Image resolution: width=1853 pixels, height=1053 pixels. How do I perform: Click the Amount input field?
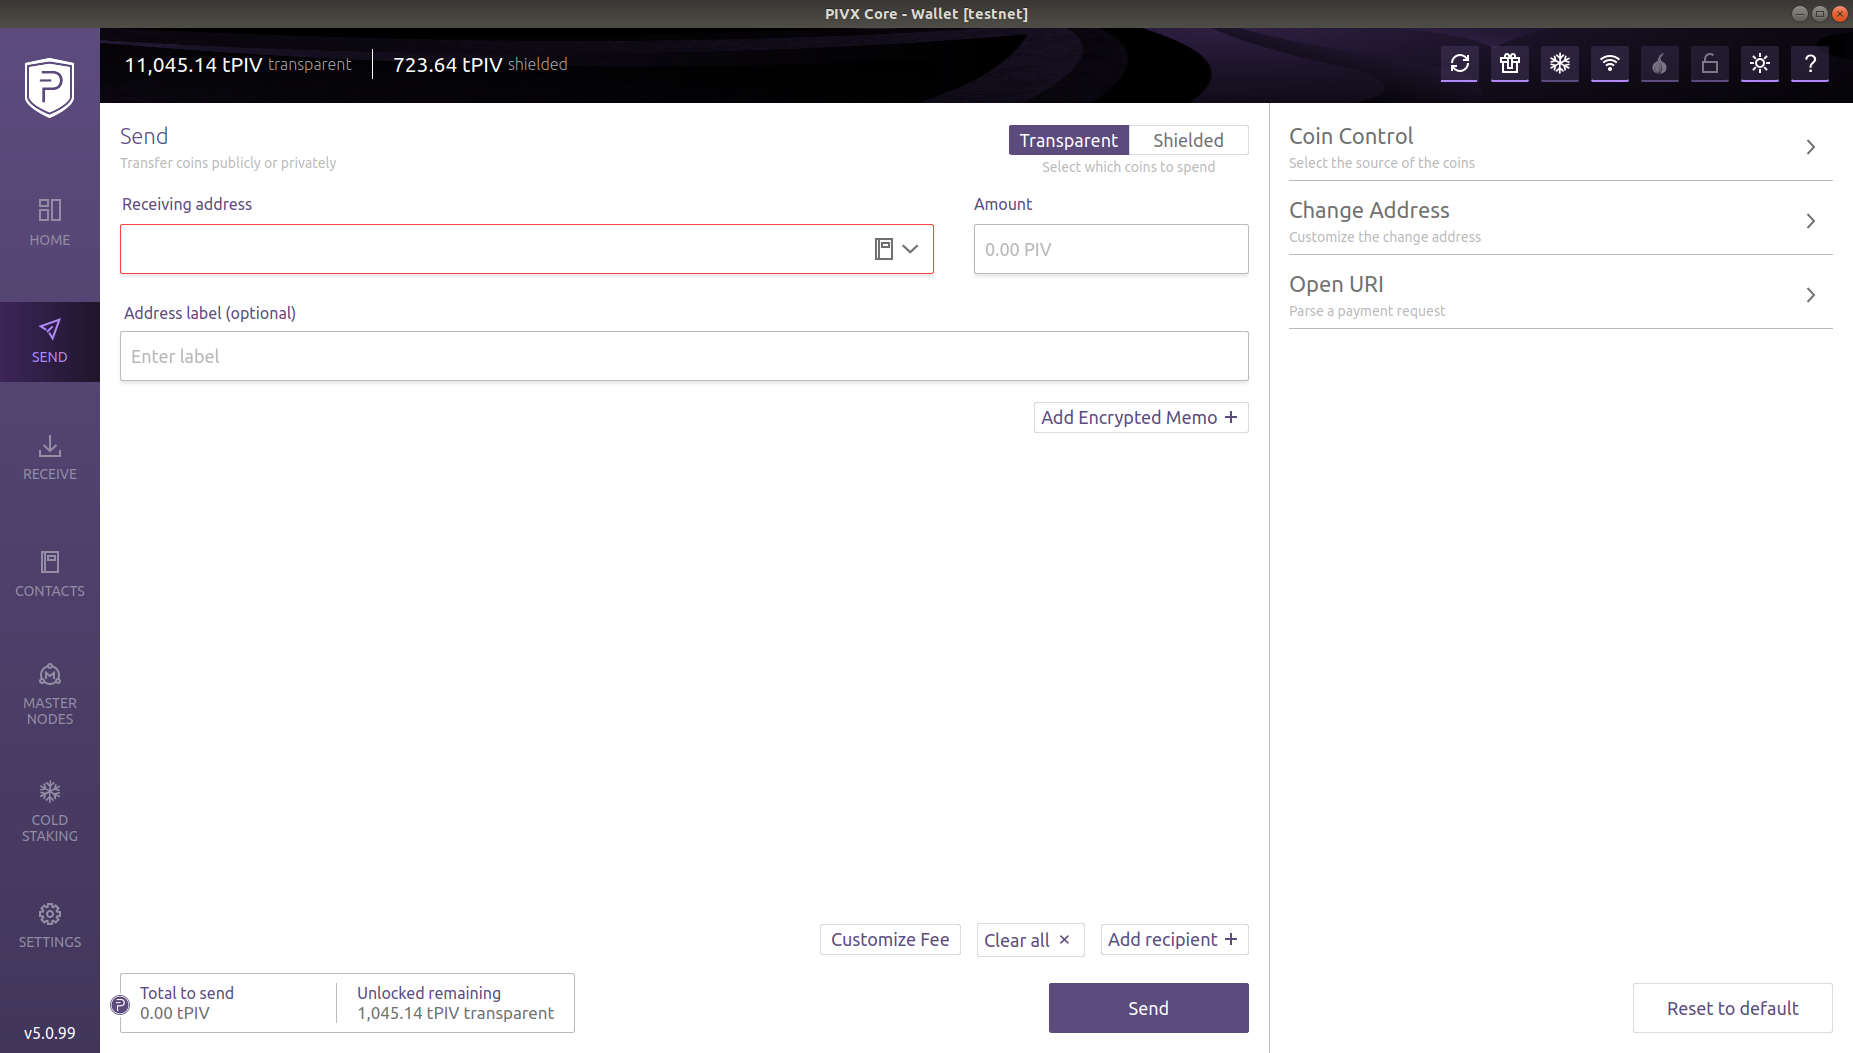[x=1111, y=249]
